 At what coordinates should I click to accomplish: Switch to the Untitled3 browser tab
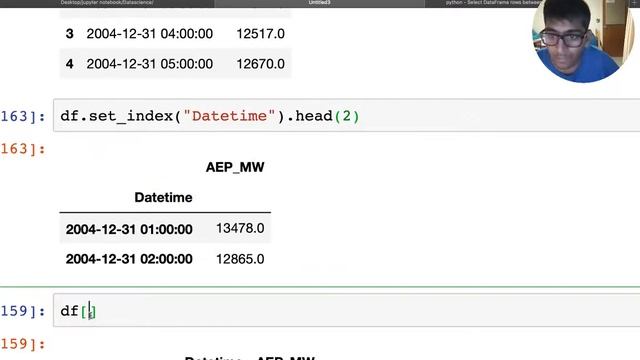point(319,3)
